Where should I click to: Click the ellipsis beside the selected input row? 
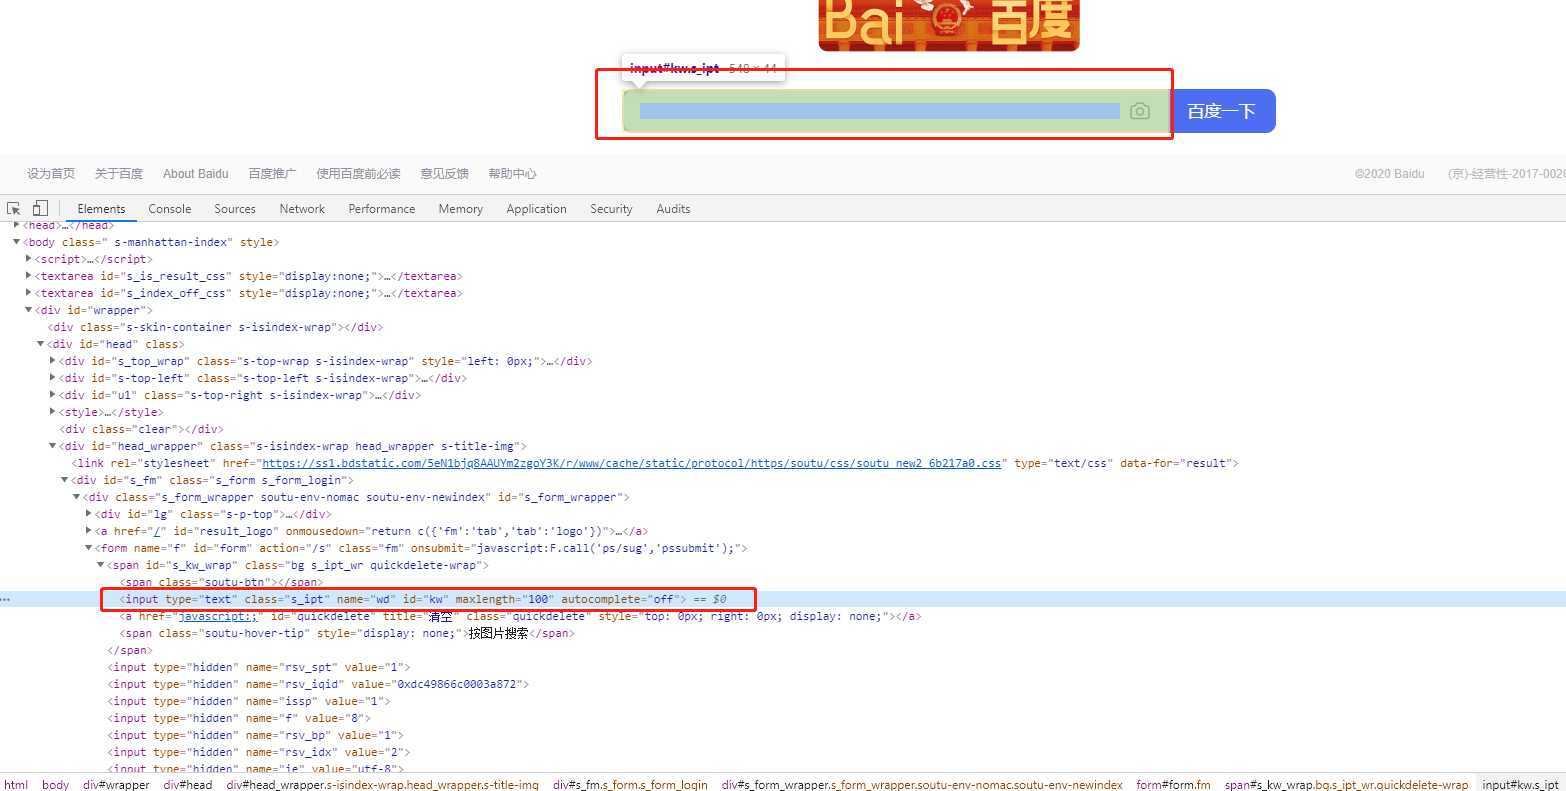pos(6,600)
